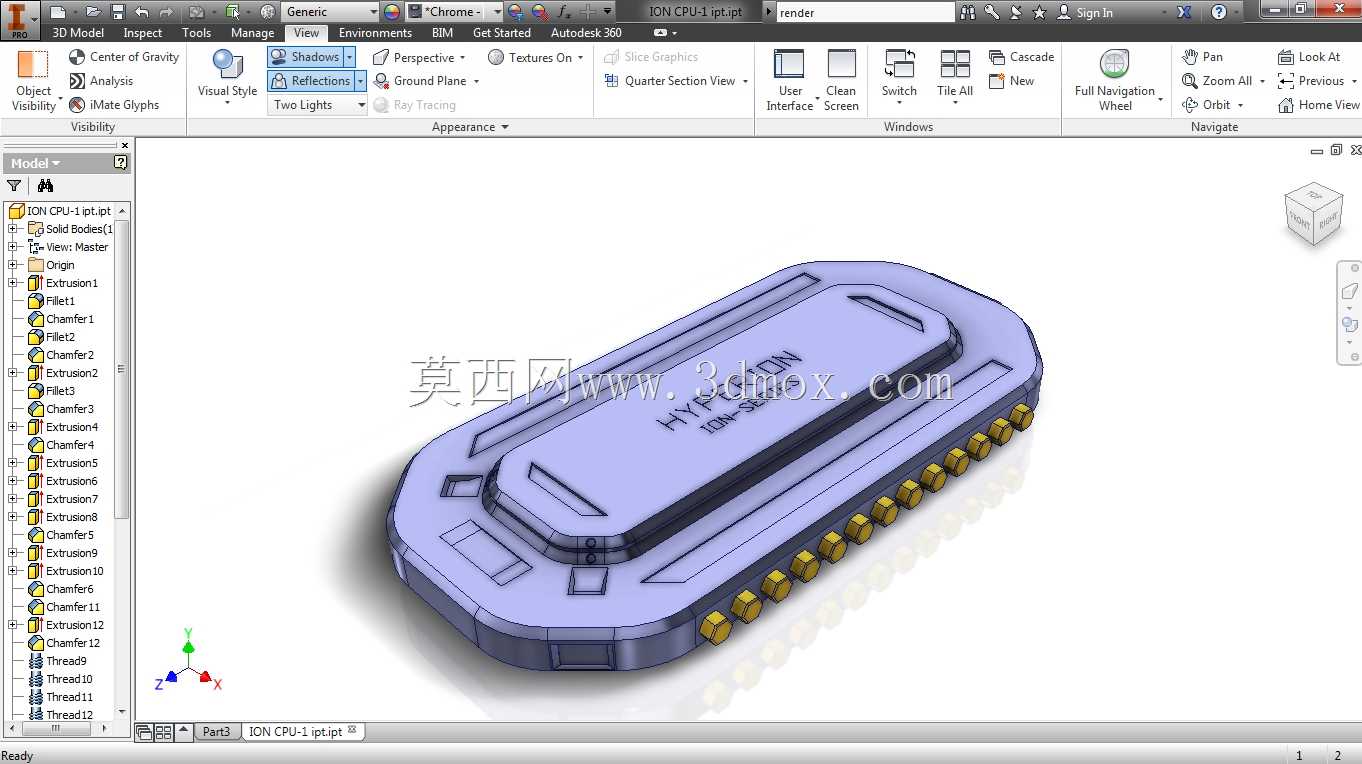
Task: Click the Open folder icon
Action: [x=93, y=12]
